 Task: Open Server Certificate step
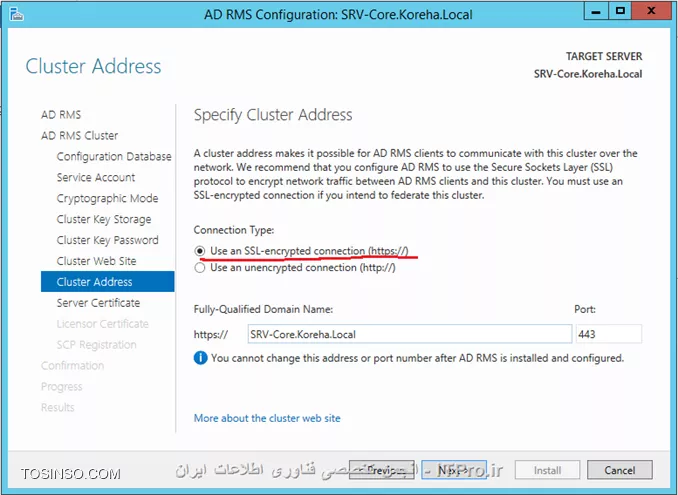pyautogui.click(x=98, y=303)
